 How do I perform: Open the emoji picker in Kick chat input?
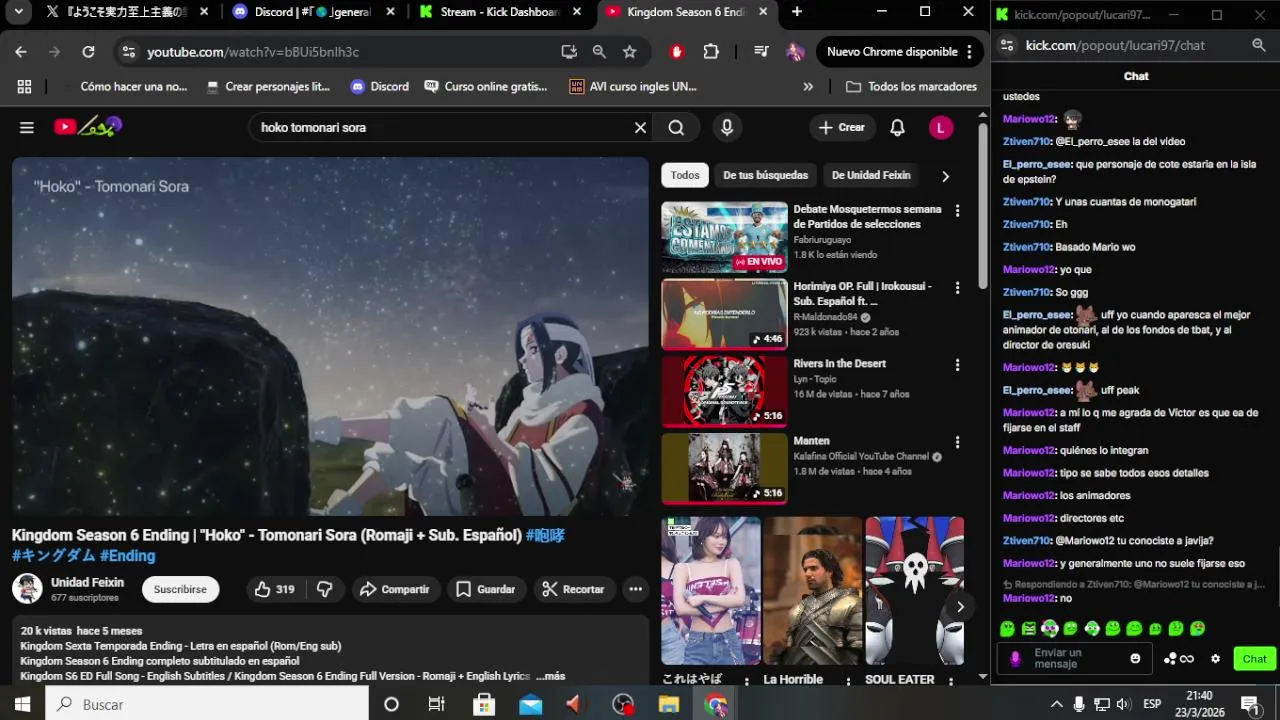coord(1135,658)
